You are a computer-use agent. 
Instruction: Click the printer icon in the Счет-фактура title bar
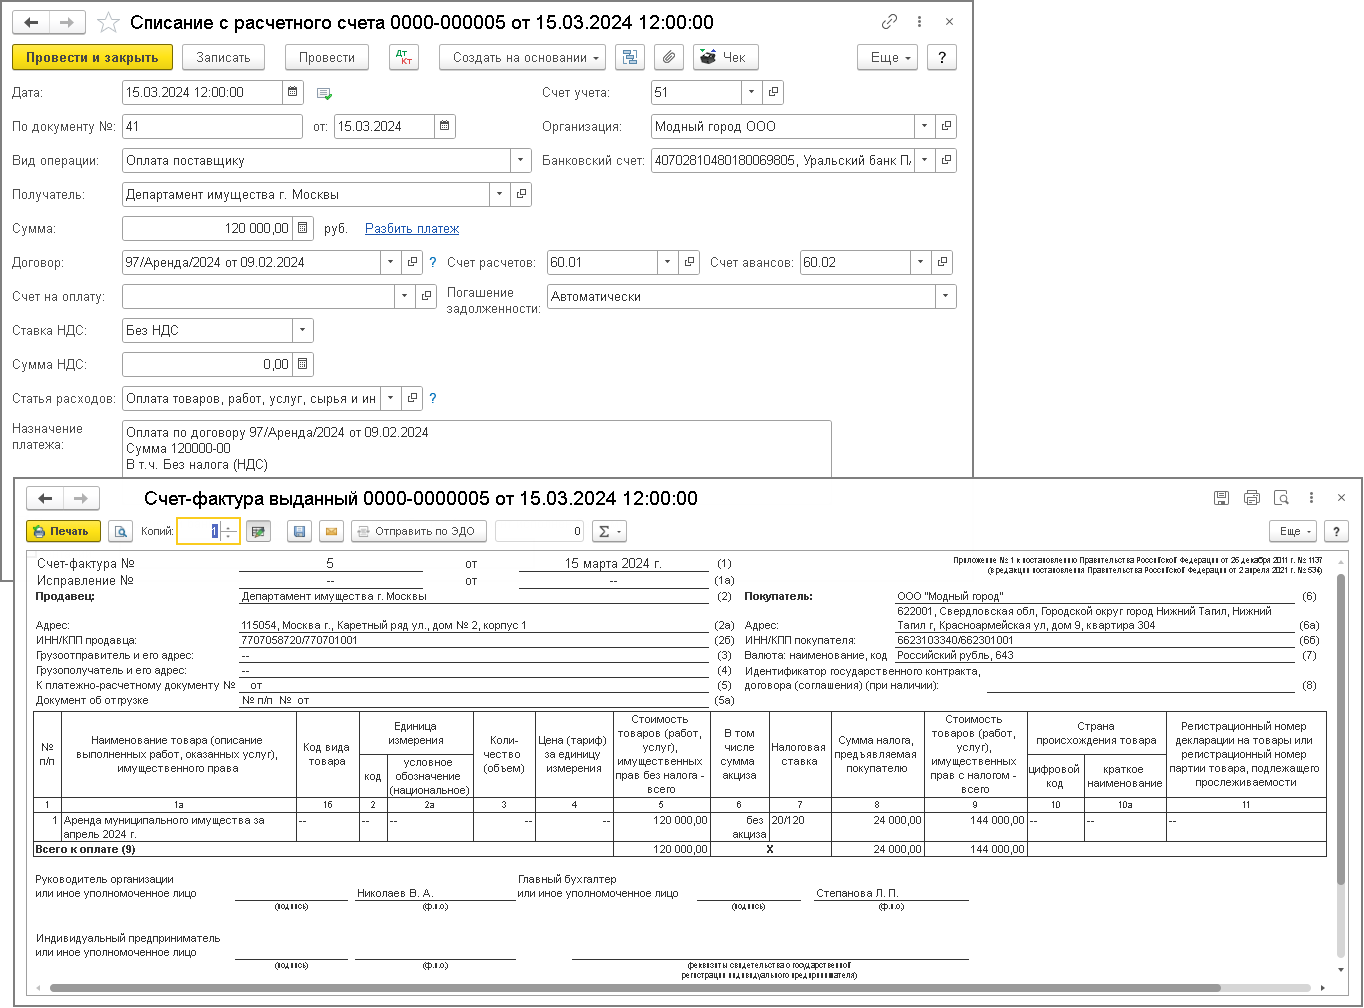pos(1251,498)
